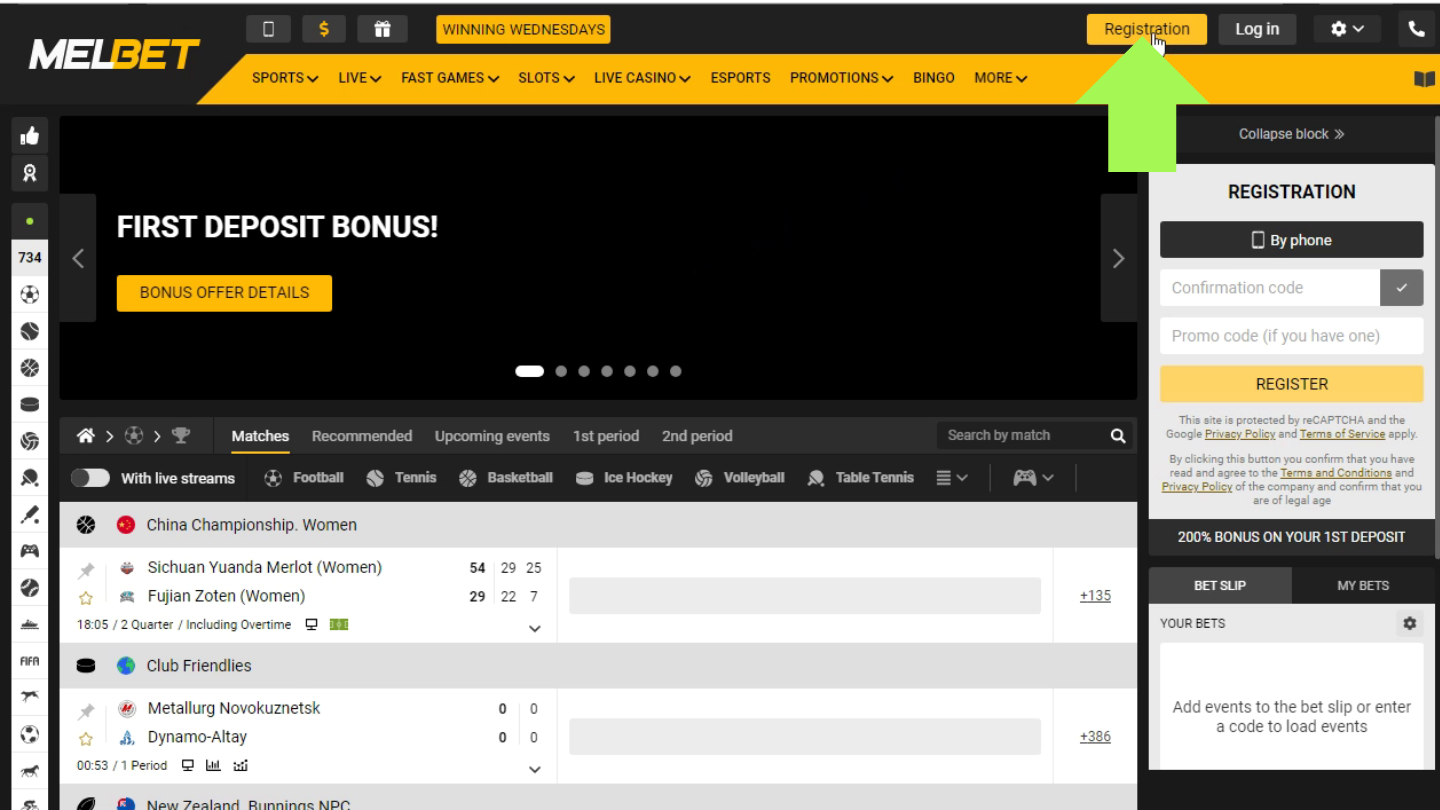The image size is (1440, 810).
Task: Open bet slip settings gear icon
Action: pyautogui.click(x=1409, y=623)
